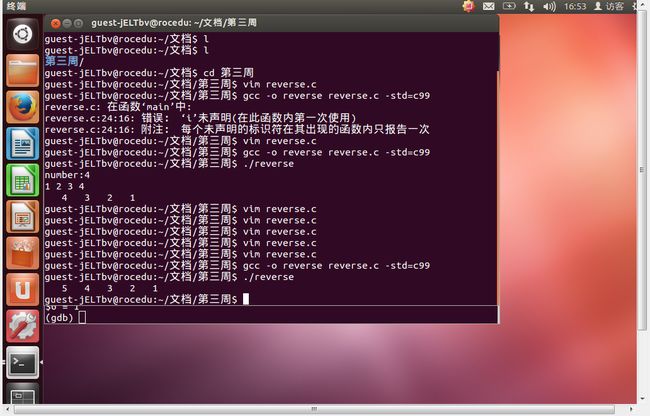Viewport: 650px width, 416px height.
Task: Click the '5 4 3 2 1' output line
Action: 109,288
